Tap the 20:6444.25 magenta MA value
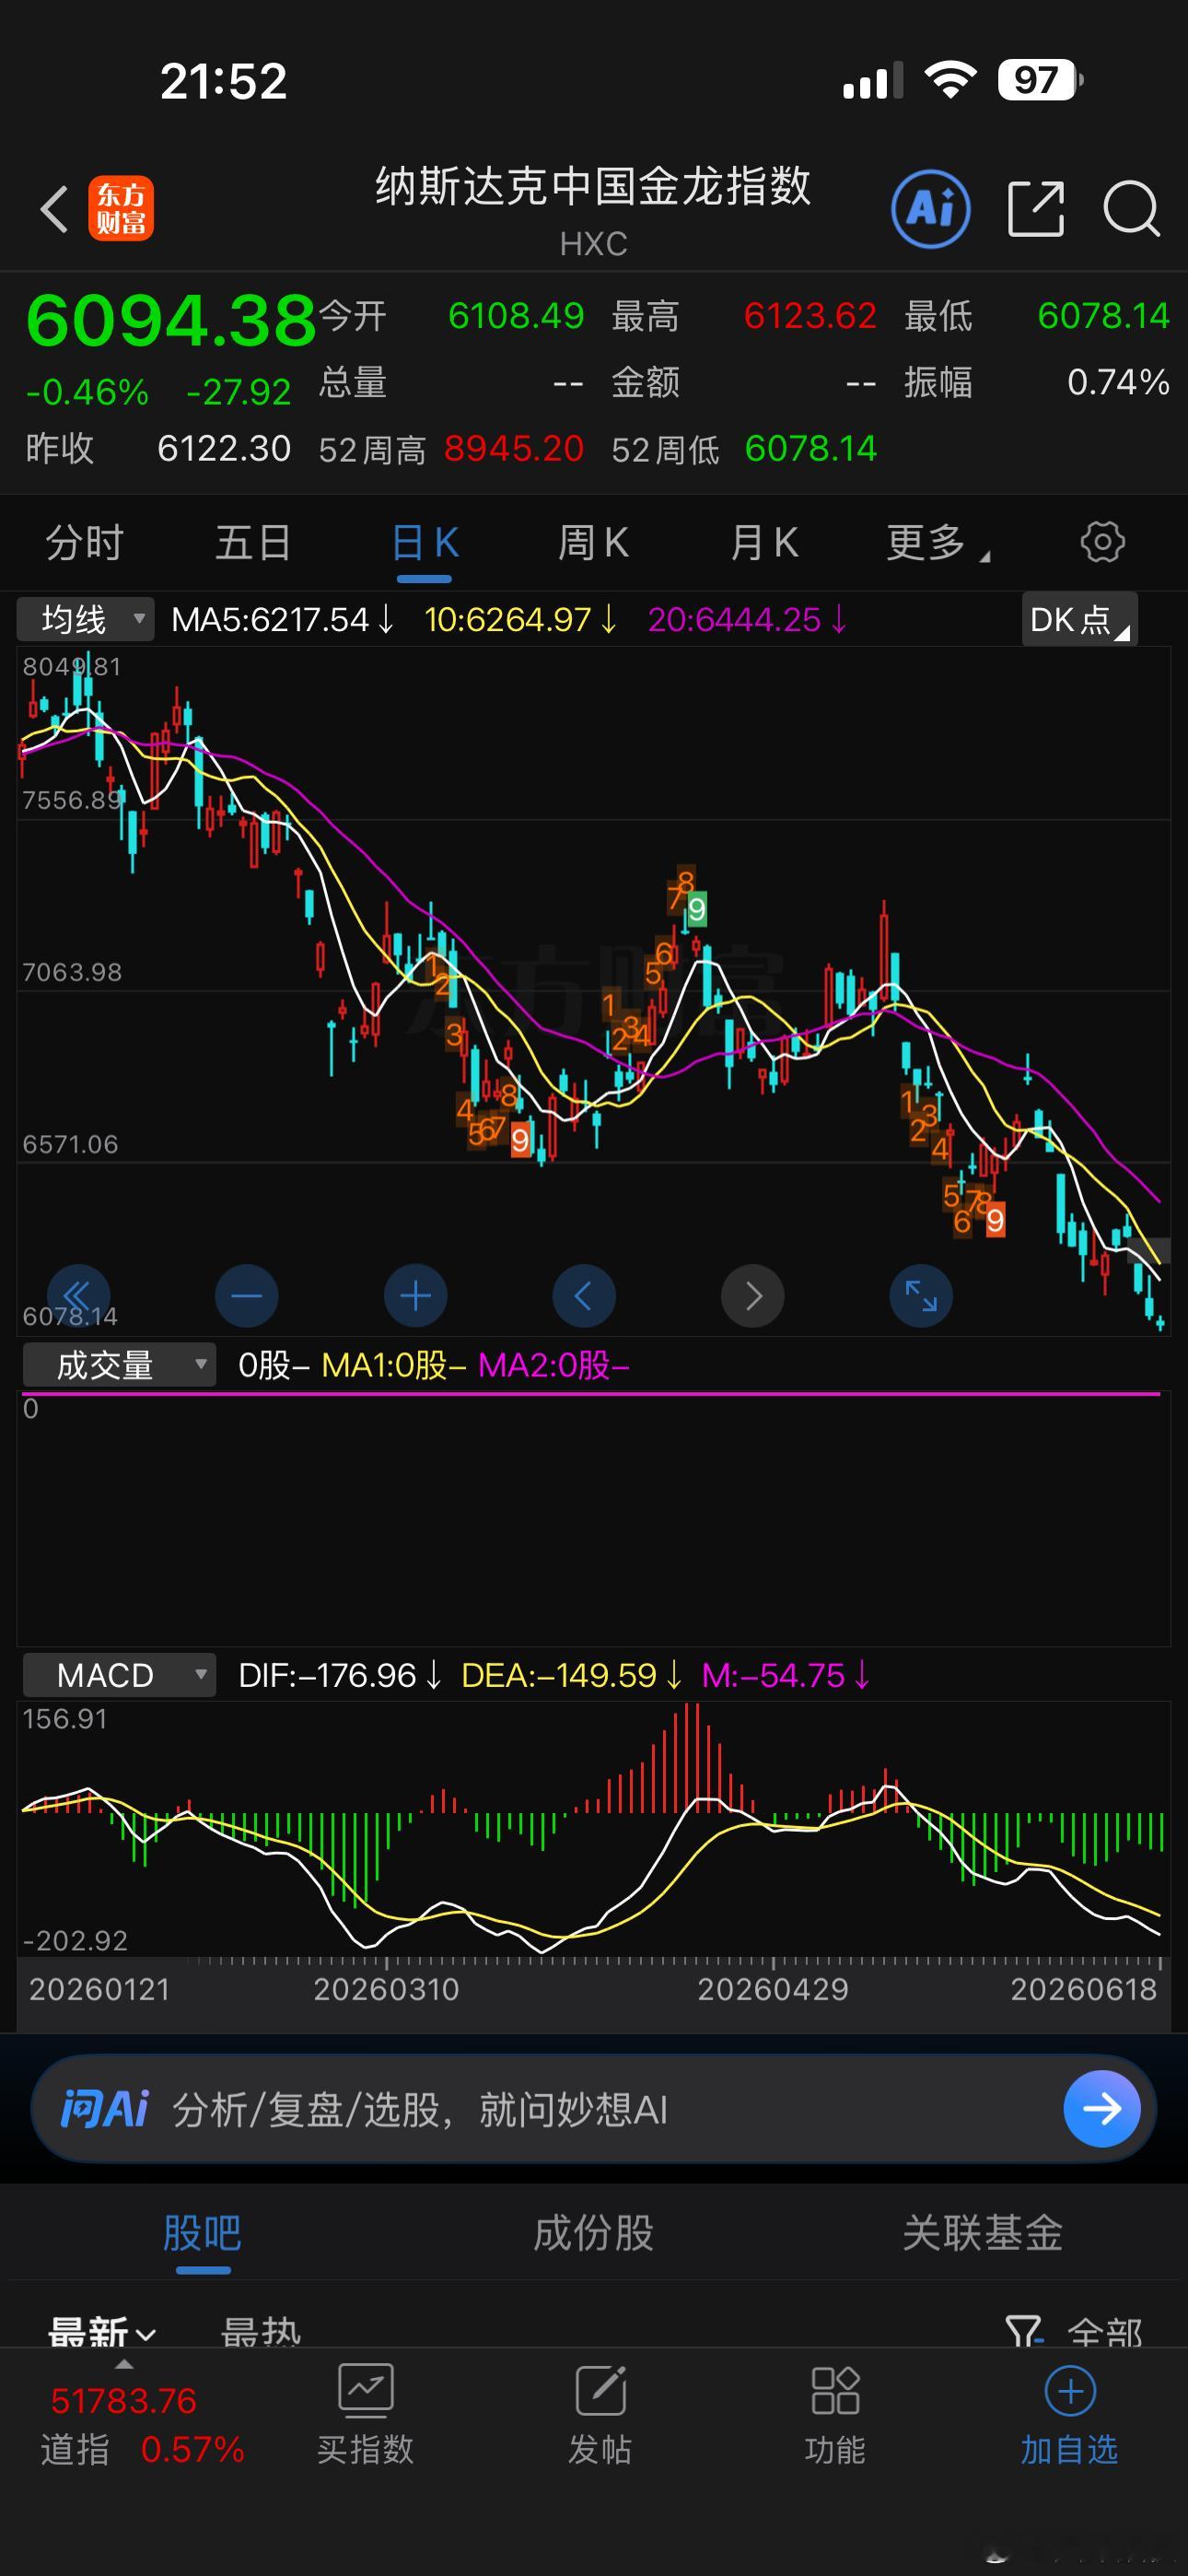This screenshot has height=2576, width=1188. tap(748, 619)
